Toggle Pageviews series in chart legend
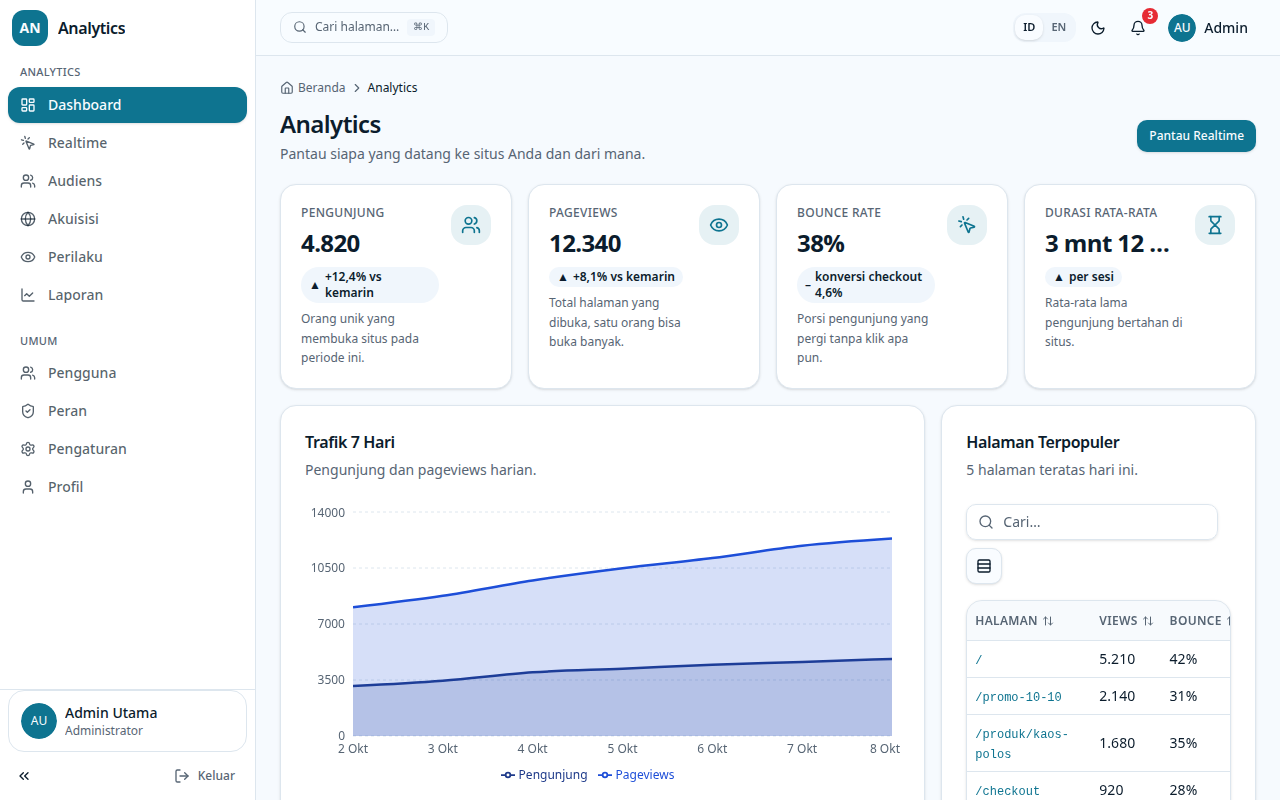 pos(637,775)
